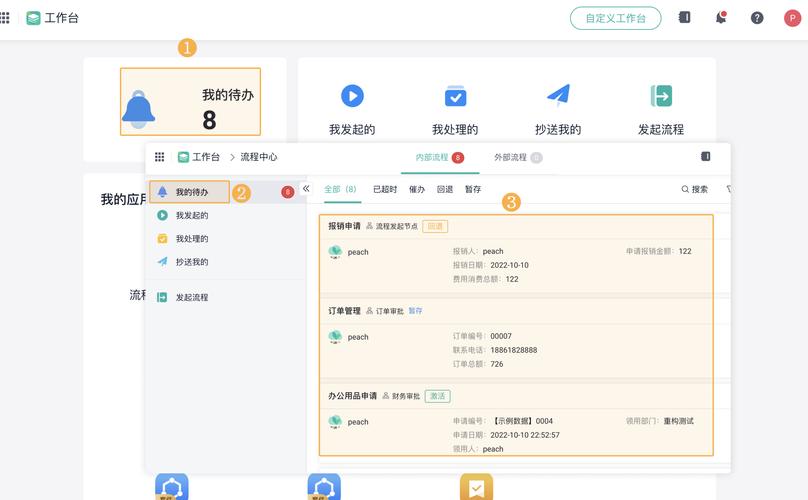The width and height of the screenshot is (808, 500).
Task: Click the 发起流程 green arrow icon shortcut
Action: (661, 96)
